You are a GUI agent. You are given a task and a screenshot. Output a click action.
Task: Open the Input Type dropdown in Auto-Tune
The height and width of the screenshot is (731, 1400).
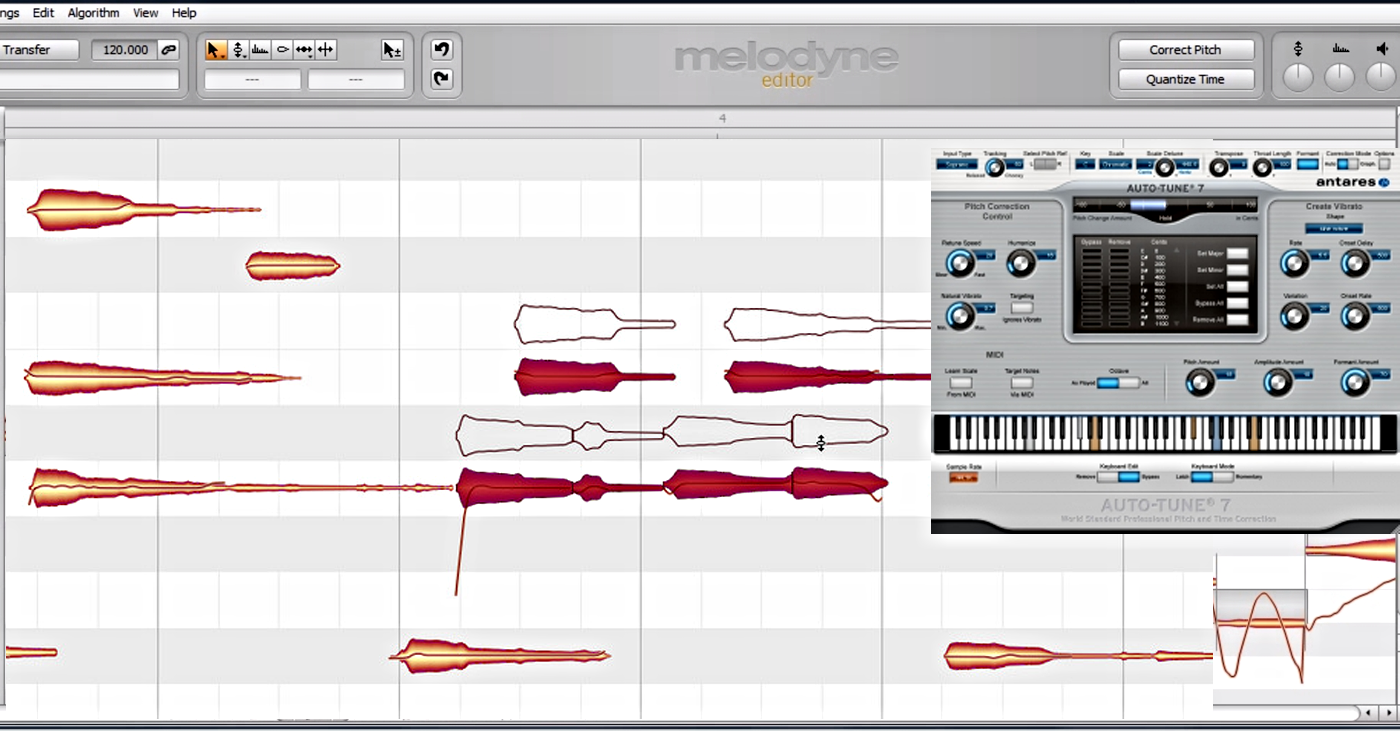click(x=957, y=164)
